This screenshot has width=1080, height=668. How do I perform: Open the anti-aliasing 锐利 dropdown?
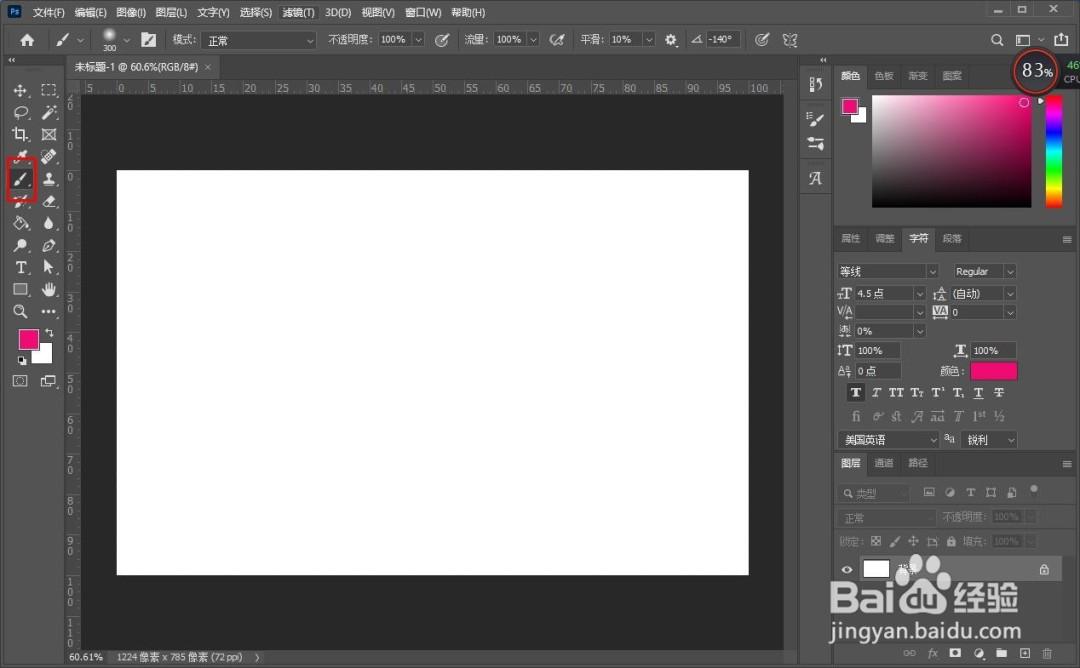(989, 439)
